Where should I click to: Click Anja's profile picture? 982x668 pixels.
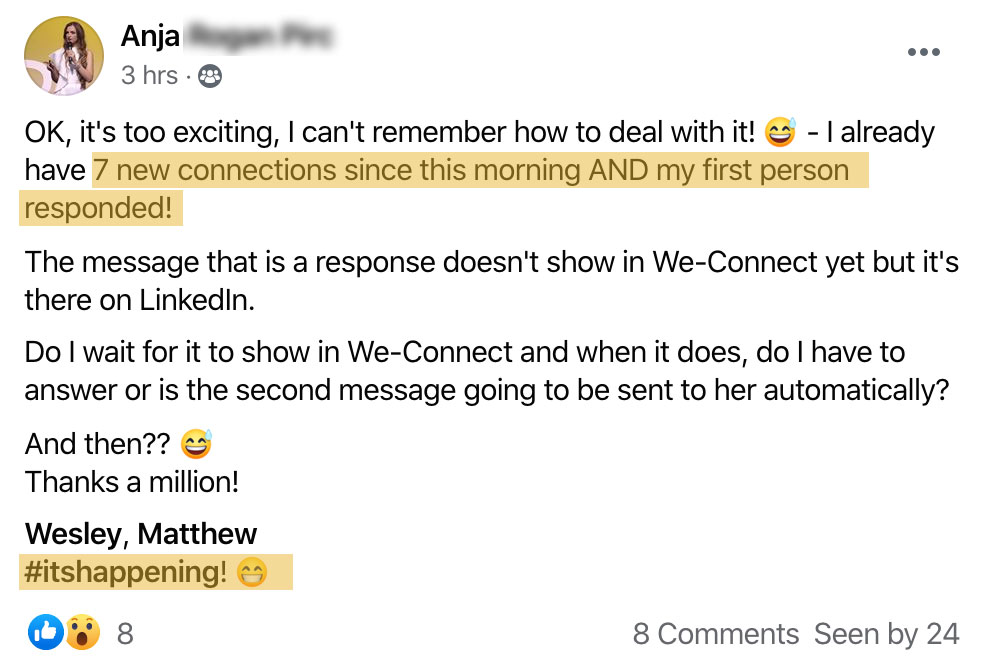(x=64, y=55)
